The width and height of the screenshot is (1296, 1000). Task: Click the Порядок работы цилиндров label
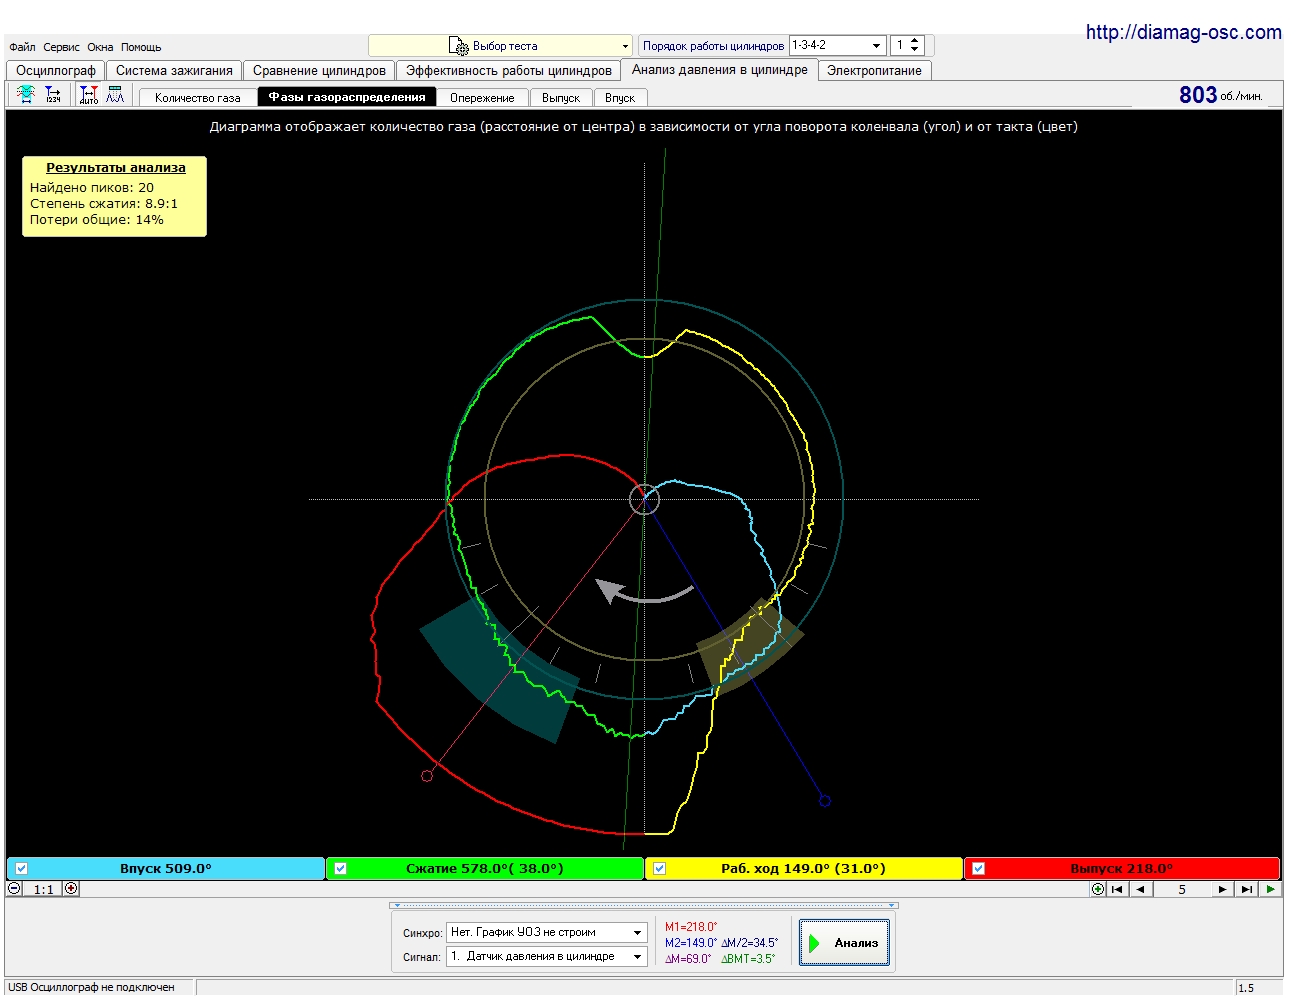tap(713, 46)
